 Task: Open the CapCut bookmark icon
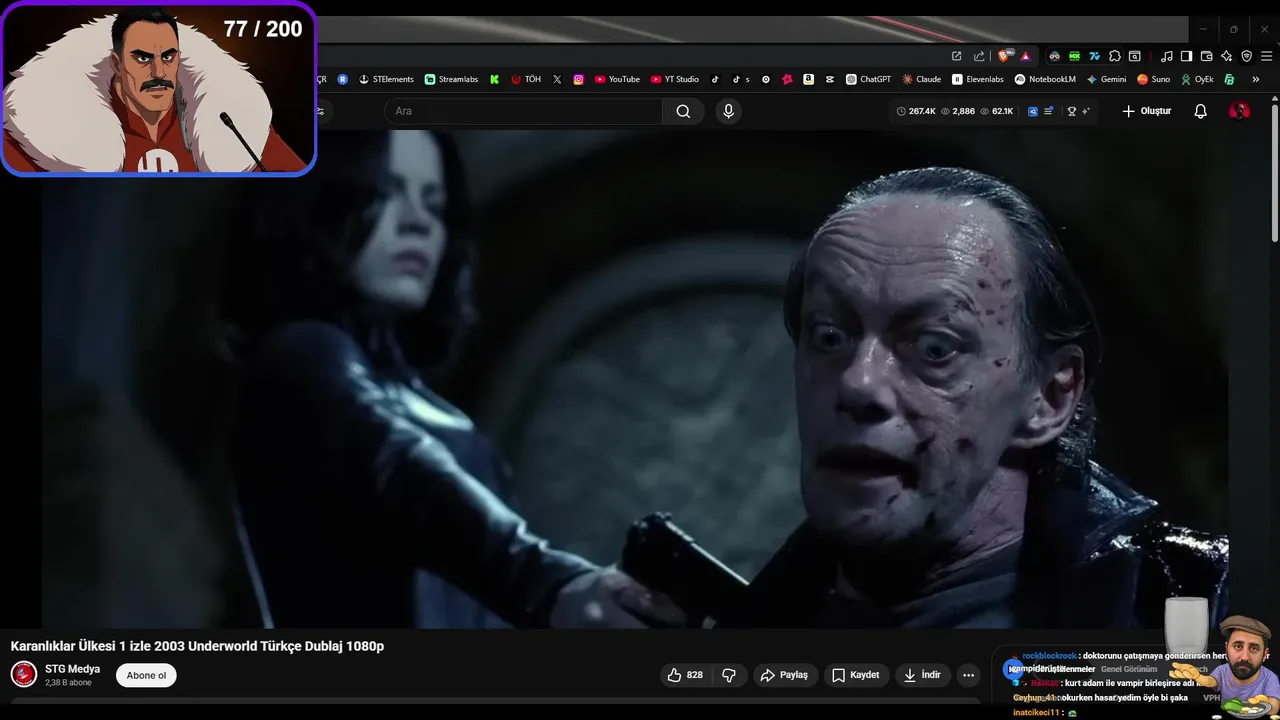830,79
